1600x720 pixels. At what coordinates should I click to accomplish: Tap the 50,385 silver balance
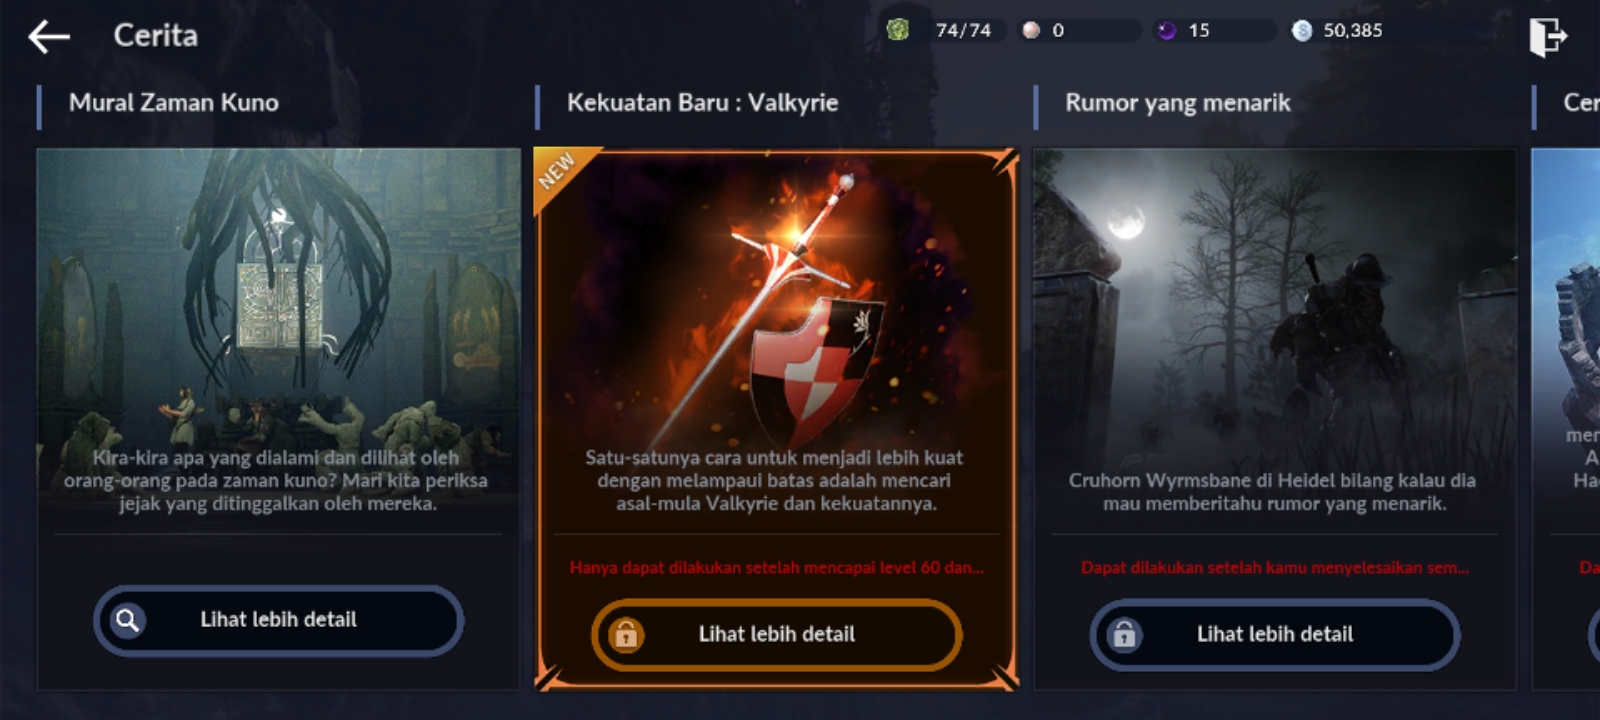click(1352, 31)
